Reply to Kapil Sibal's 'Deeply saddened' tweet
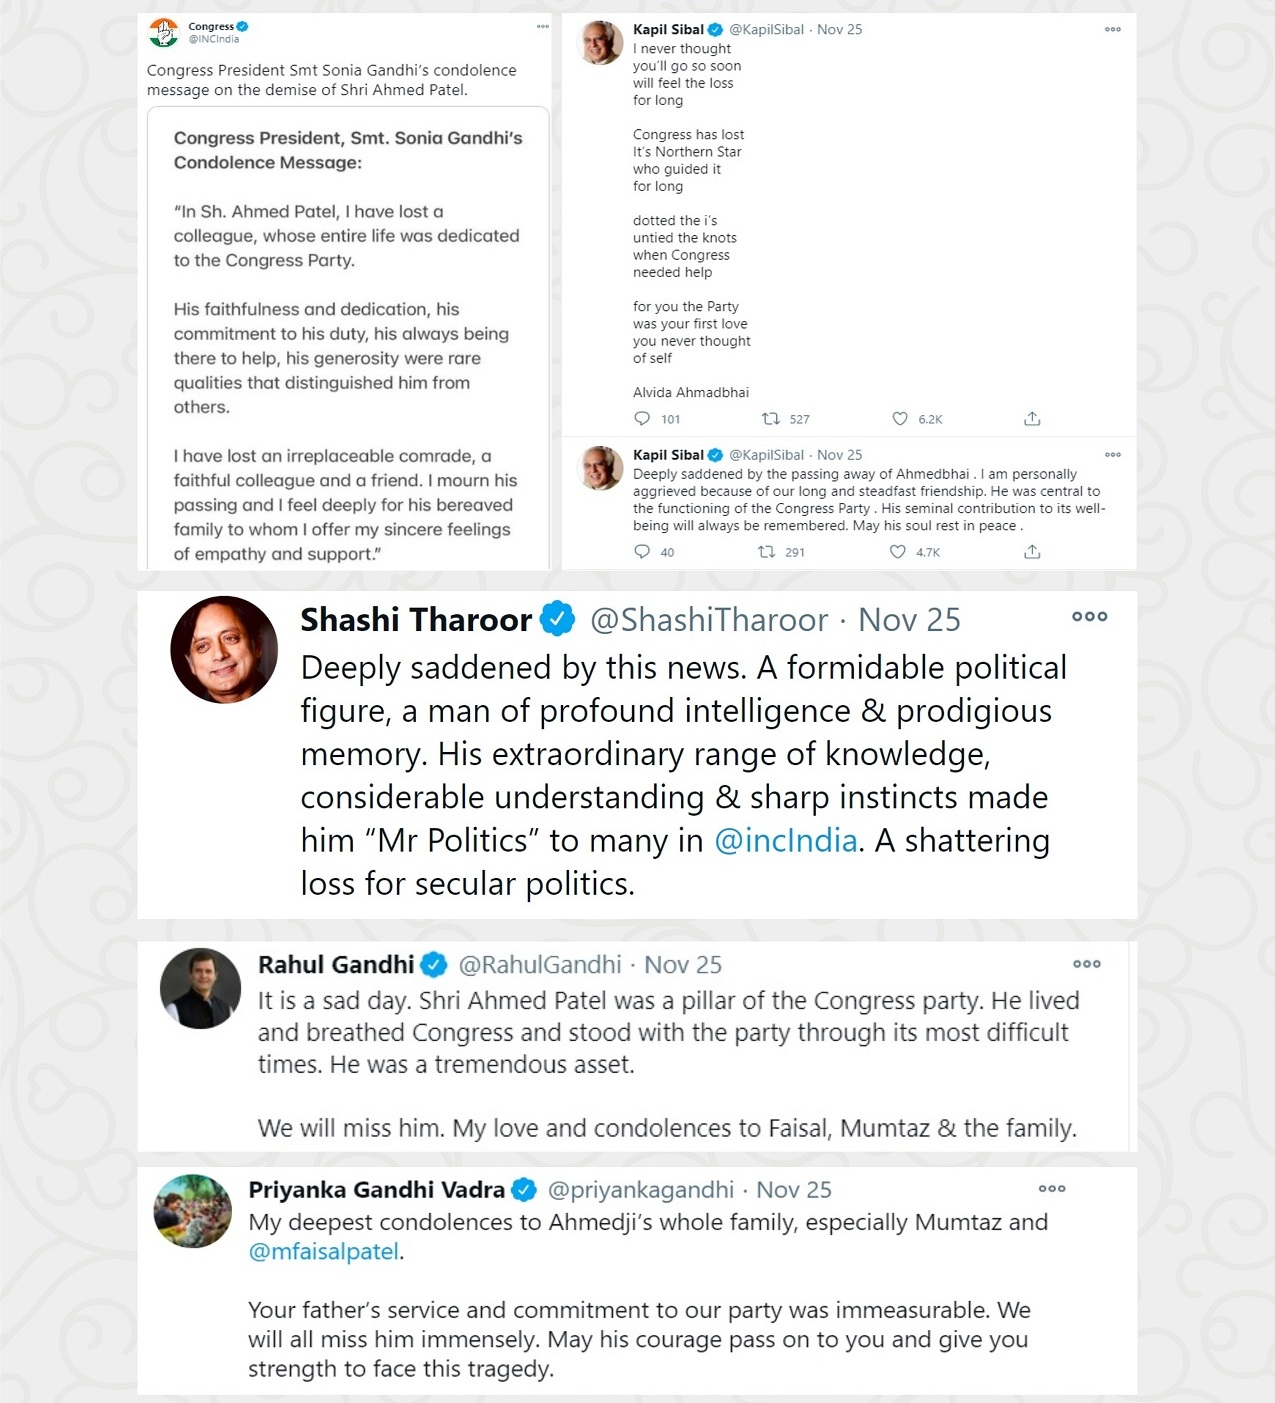1275x1403 pixels. pyautogui.click(x=642, y=552)
